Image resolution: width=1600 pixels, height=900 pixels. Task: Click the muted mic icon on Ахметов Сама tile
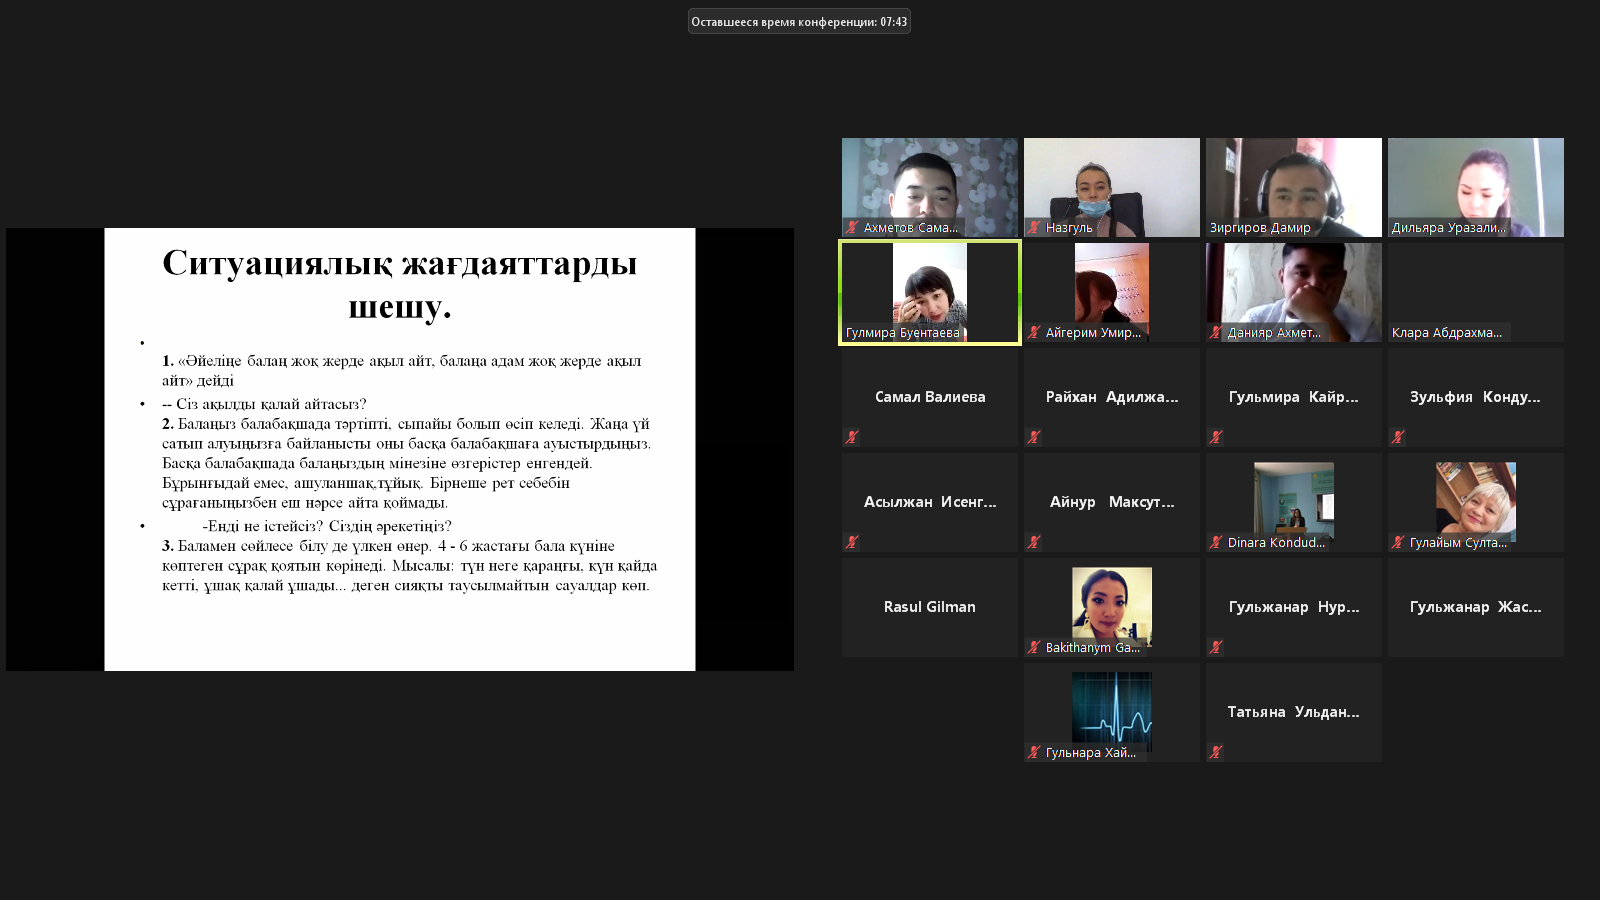click(852, 228)
